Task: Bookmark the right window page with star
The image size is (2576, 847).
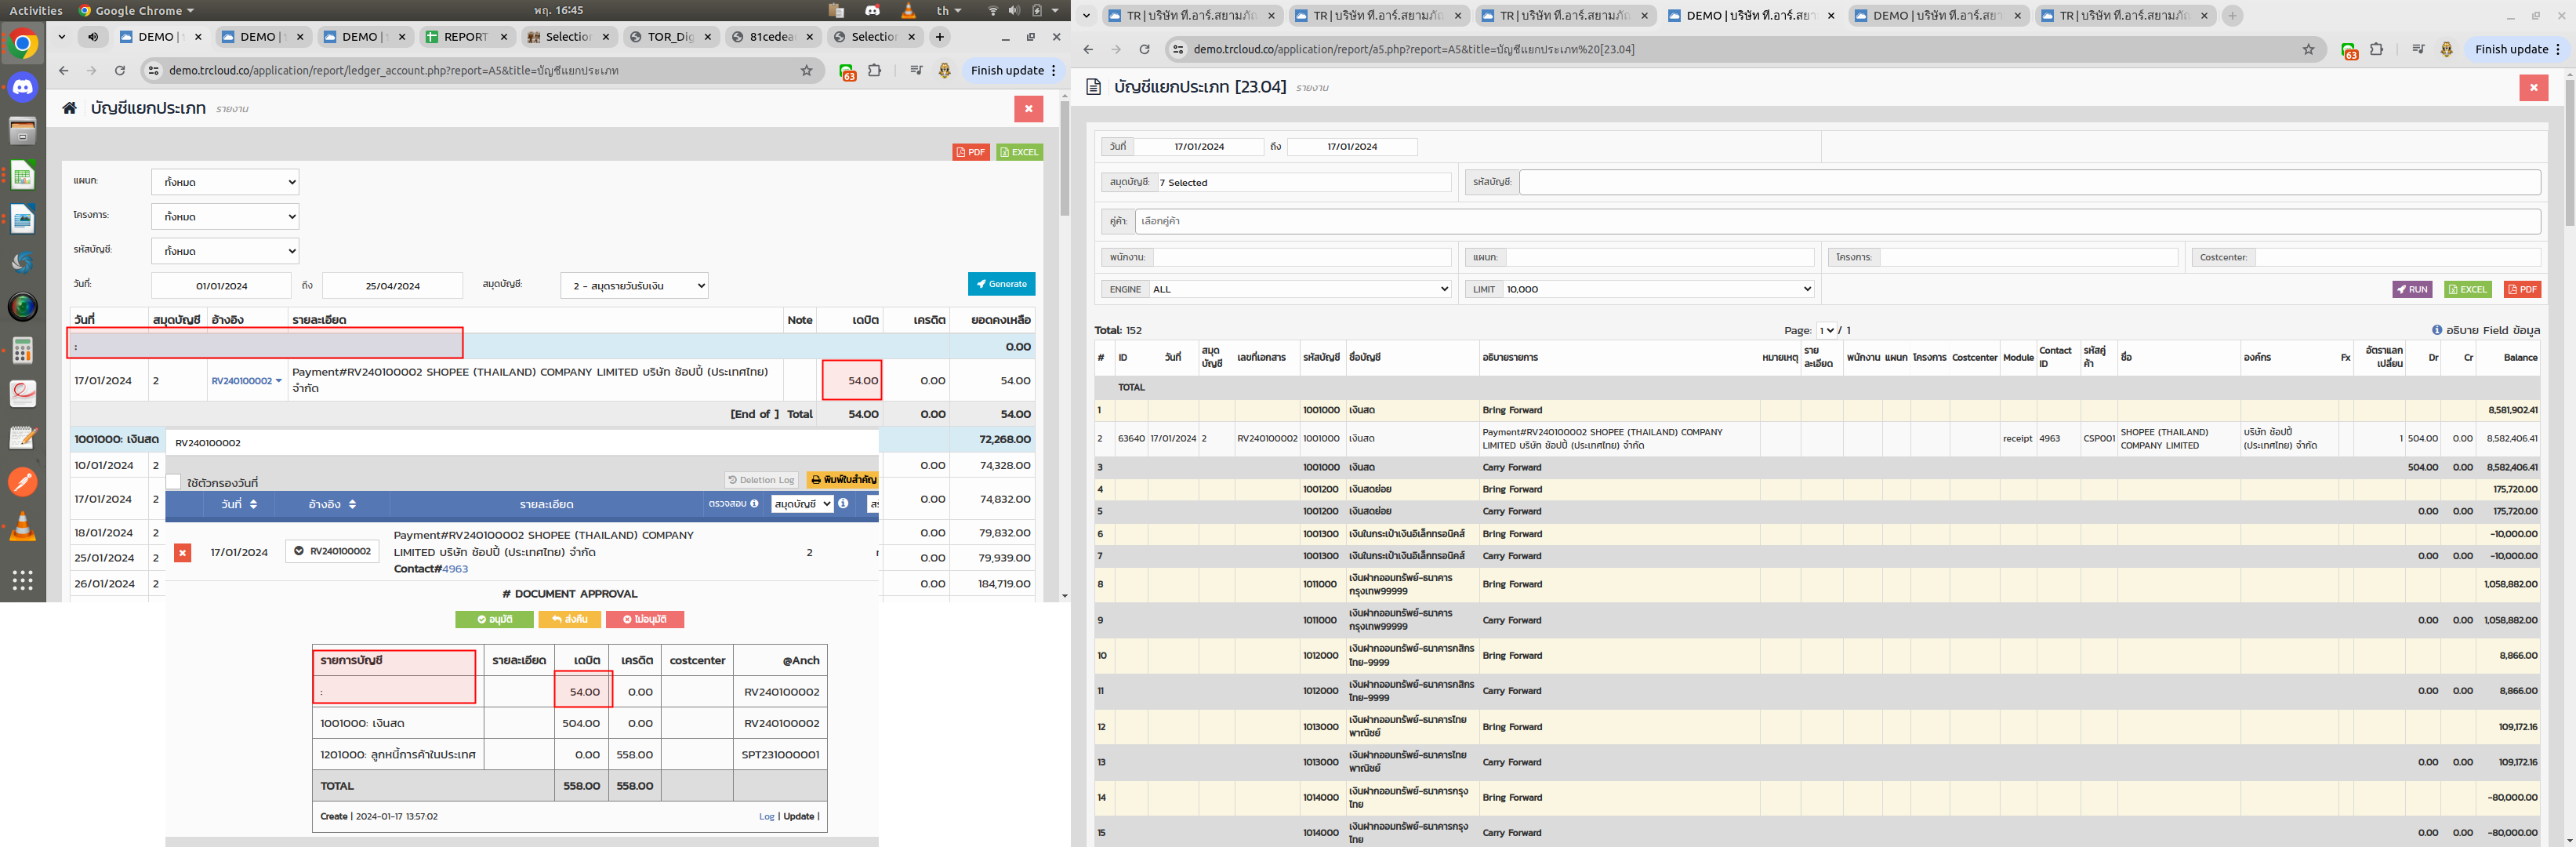Action: (x=2308, y=49)
